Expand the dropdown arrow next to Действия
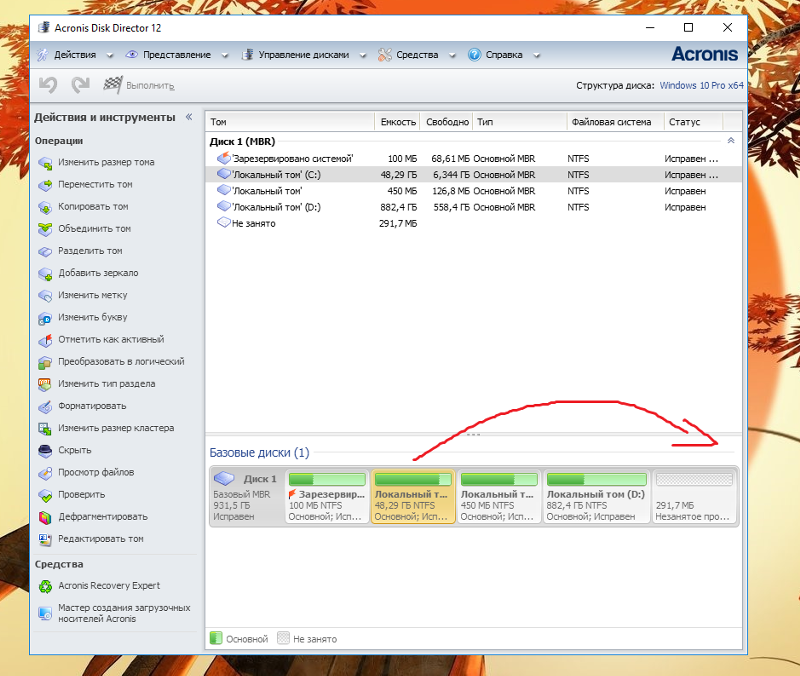 [110, 56]
